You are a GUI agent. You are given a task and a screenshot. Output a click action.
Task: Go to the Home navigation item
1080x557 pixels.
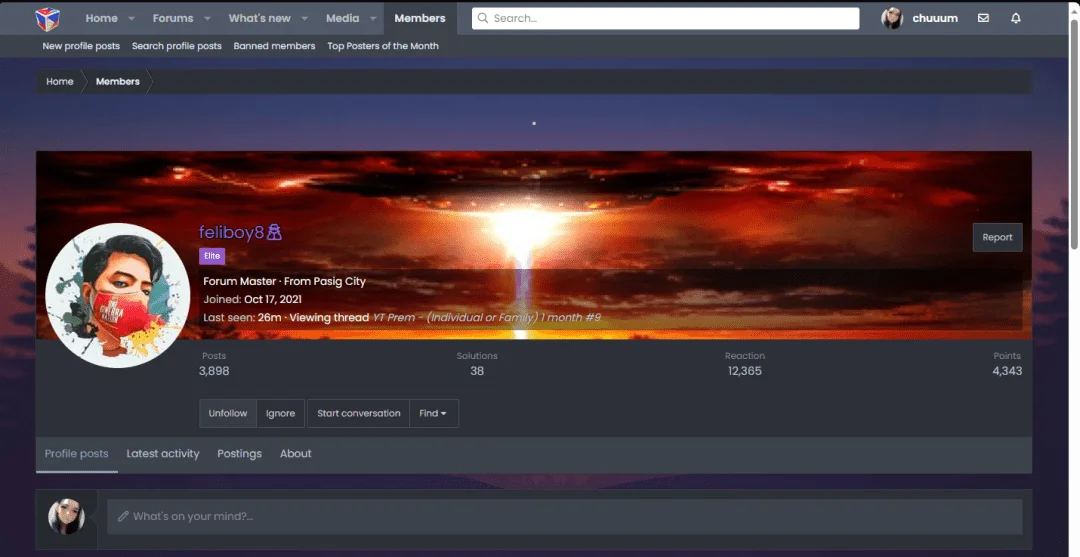[101, 19]
